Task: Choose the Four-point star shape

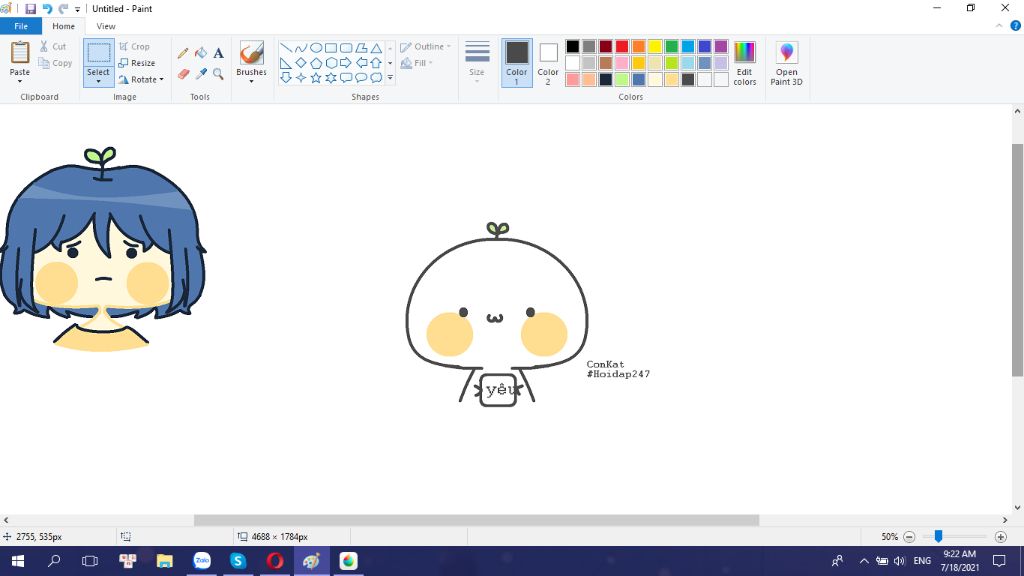Action: pyautogui.click(x=300, y=78)
